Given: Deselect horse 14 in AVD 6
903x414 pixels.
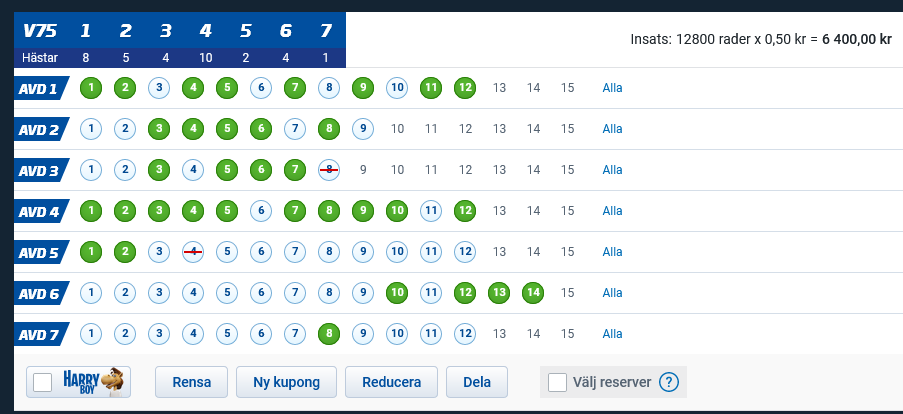Looking at the screenshot, I should (533, 293).
